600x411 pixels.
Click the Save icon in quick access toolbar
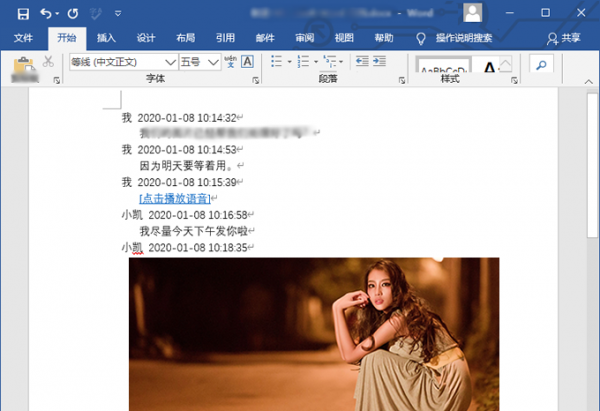[23, 14]
